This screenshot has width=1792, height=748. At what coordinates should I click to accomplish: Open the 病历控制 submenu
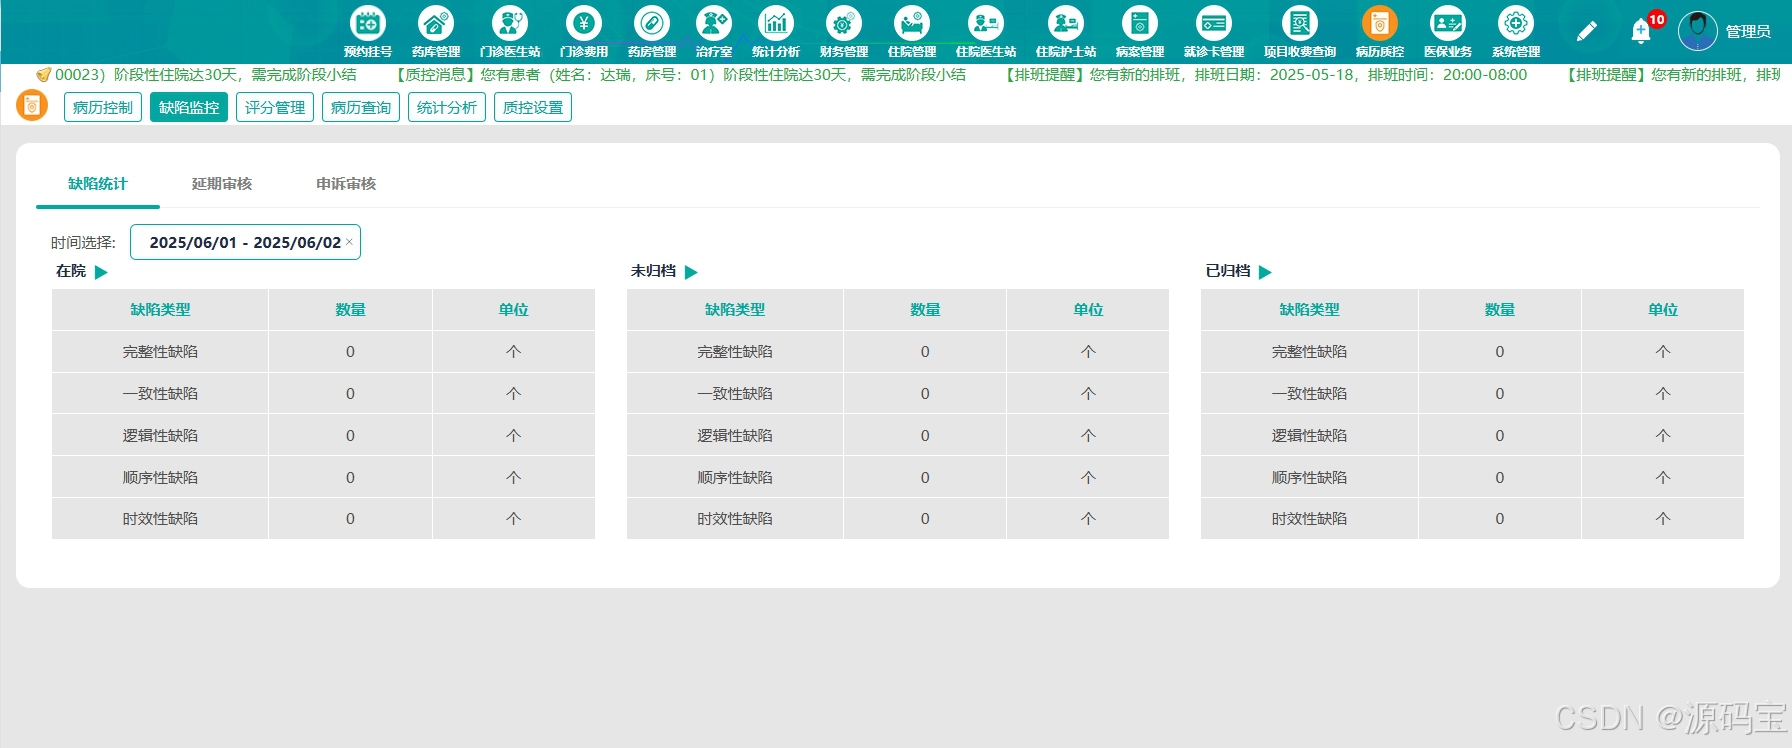[x=103, y=107]
